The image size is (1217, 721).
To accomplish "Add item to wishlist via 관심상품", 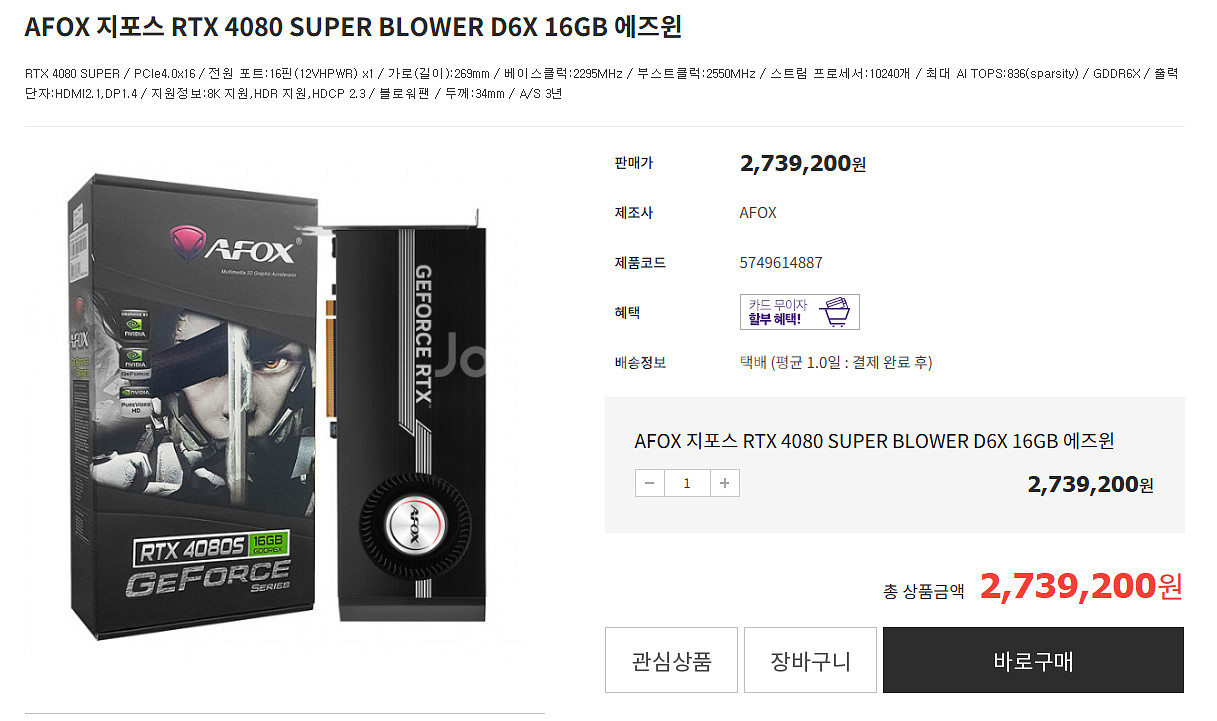I will tap(671, 660).
